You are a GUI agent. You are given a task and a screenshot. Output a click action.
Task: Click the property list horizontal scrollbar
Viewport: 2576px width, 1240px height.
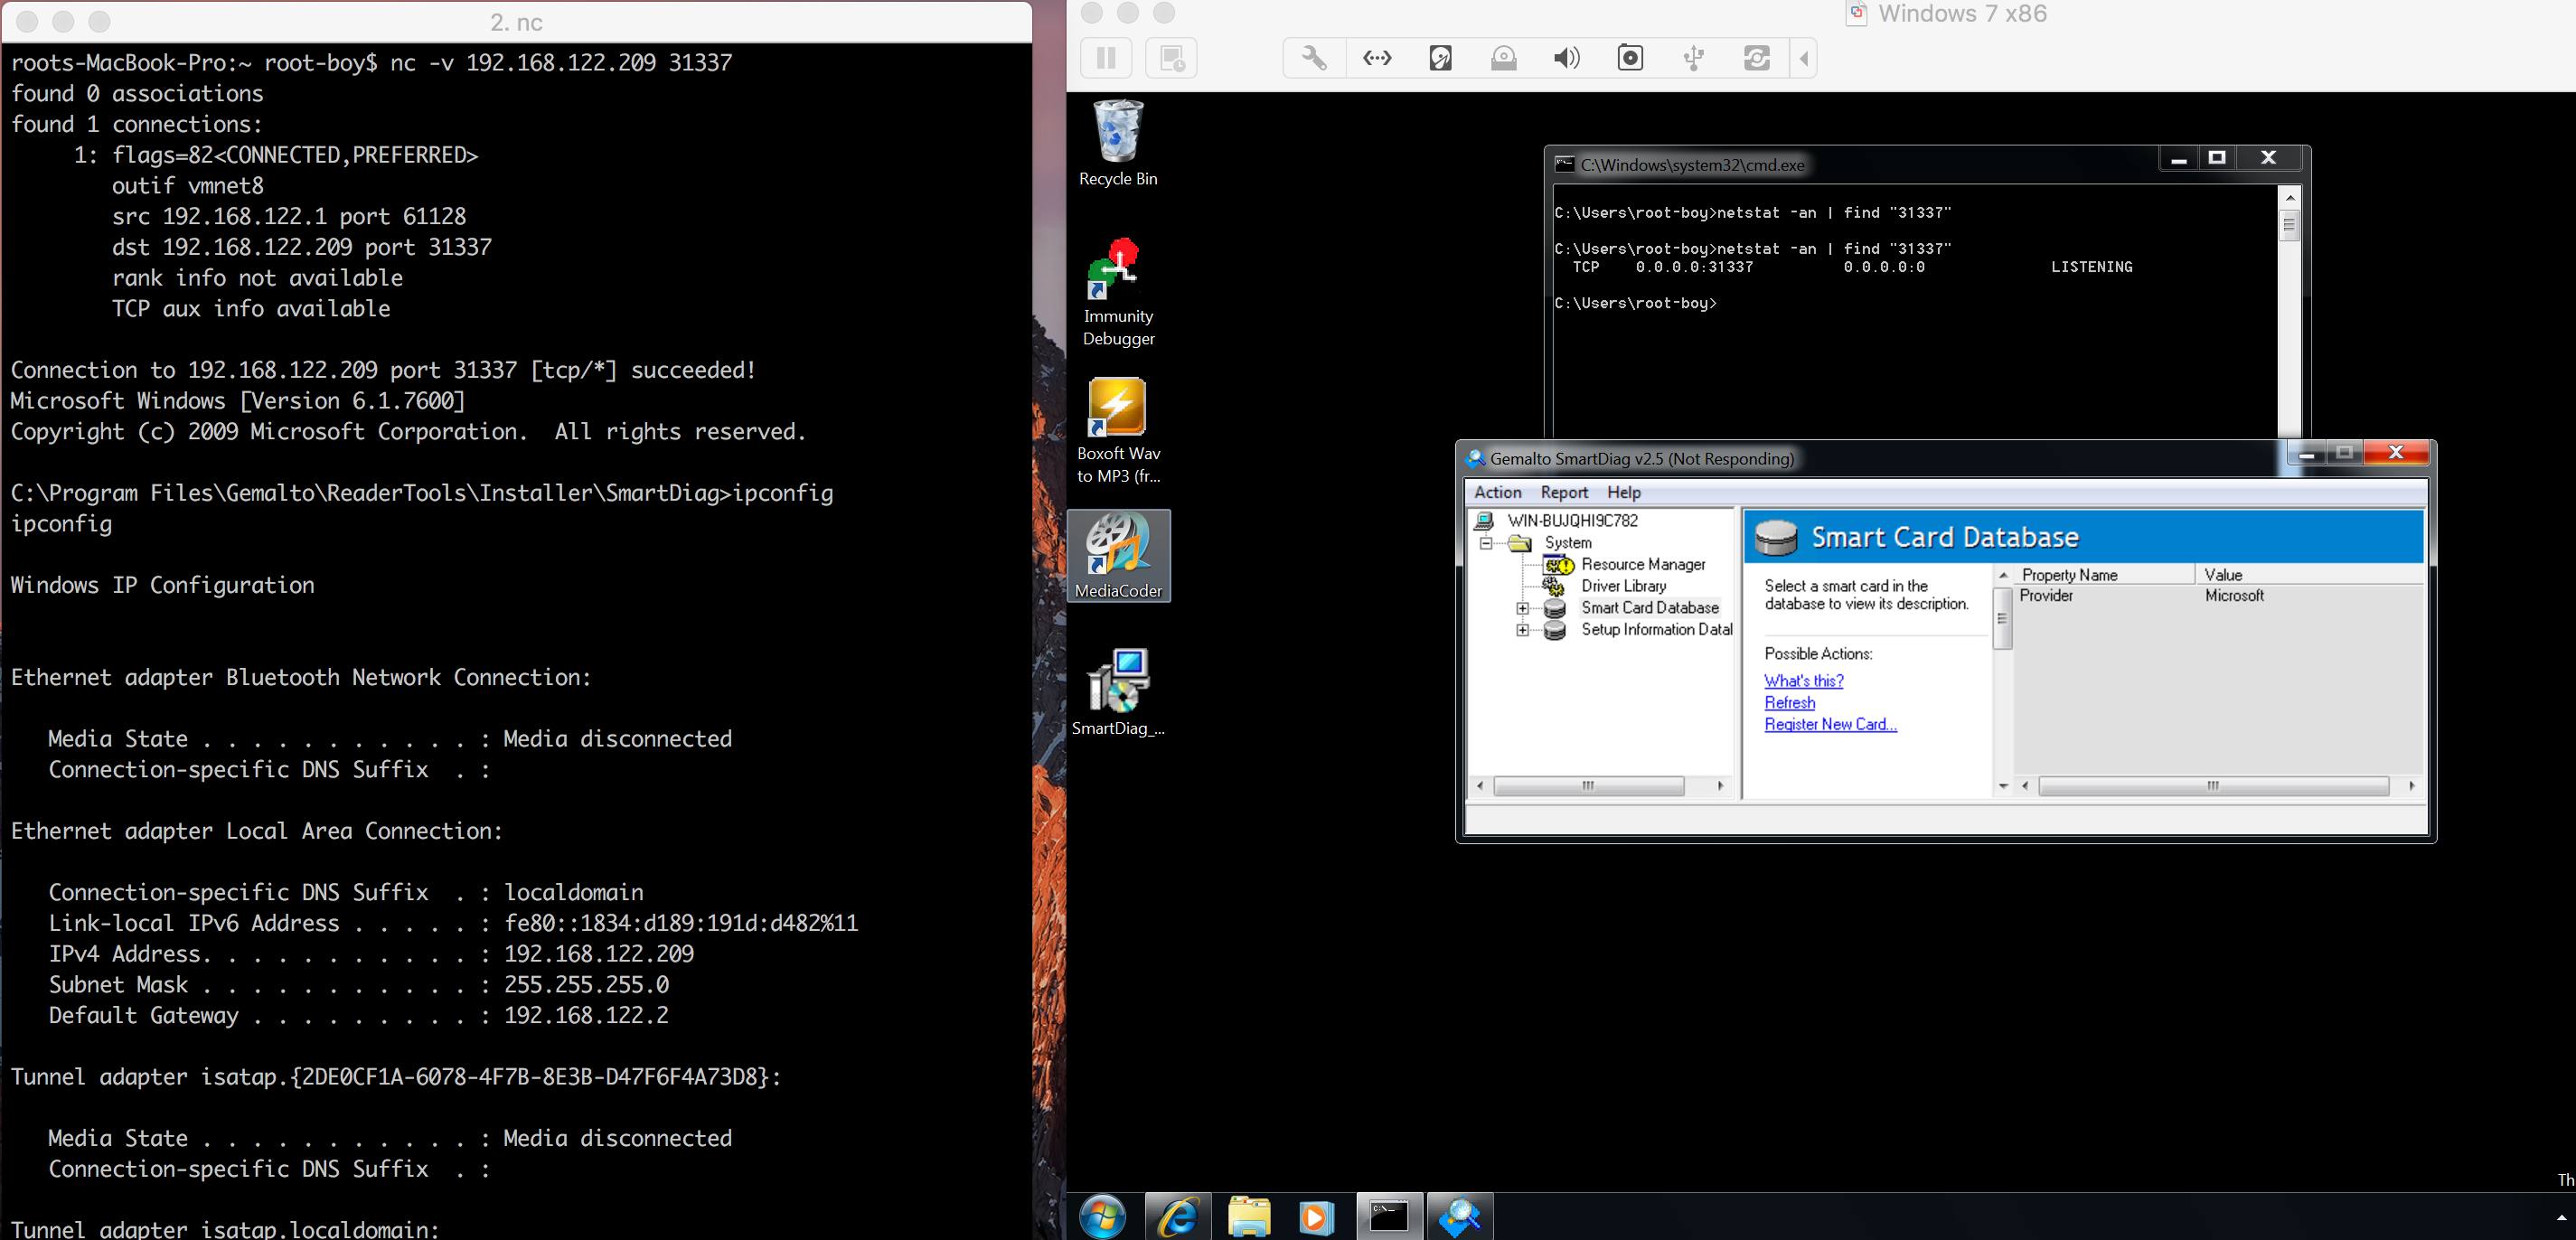tap(2212, 786)
